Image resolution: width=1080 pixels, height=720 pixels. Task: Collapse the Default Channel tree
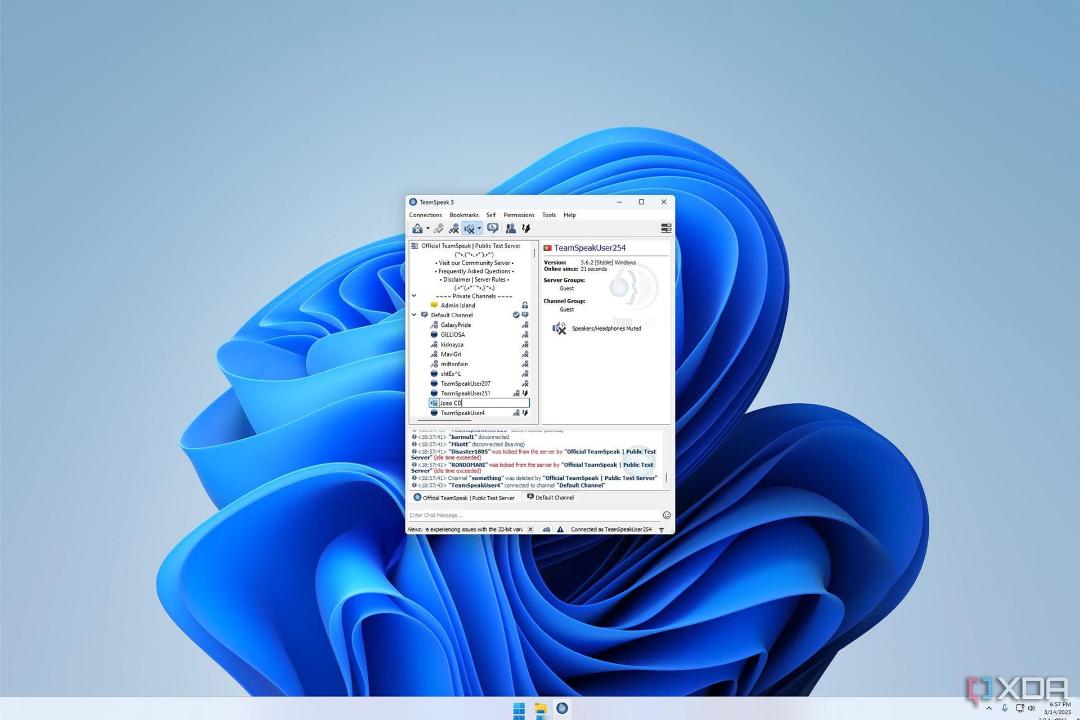(x=414, y=315)
